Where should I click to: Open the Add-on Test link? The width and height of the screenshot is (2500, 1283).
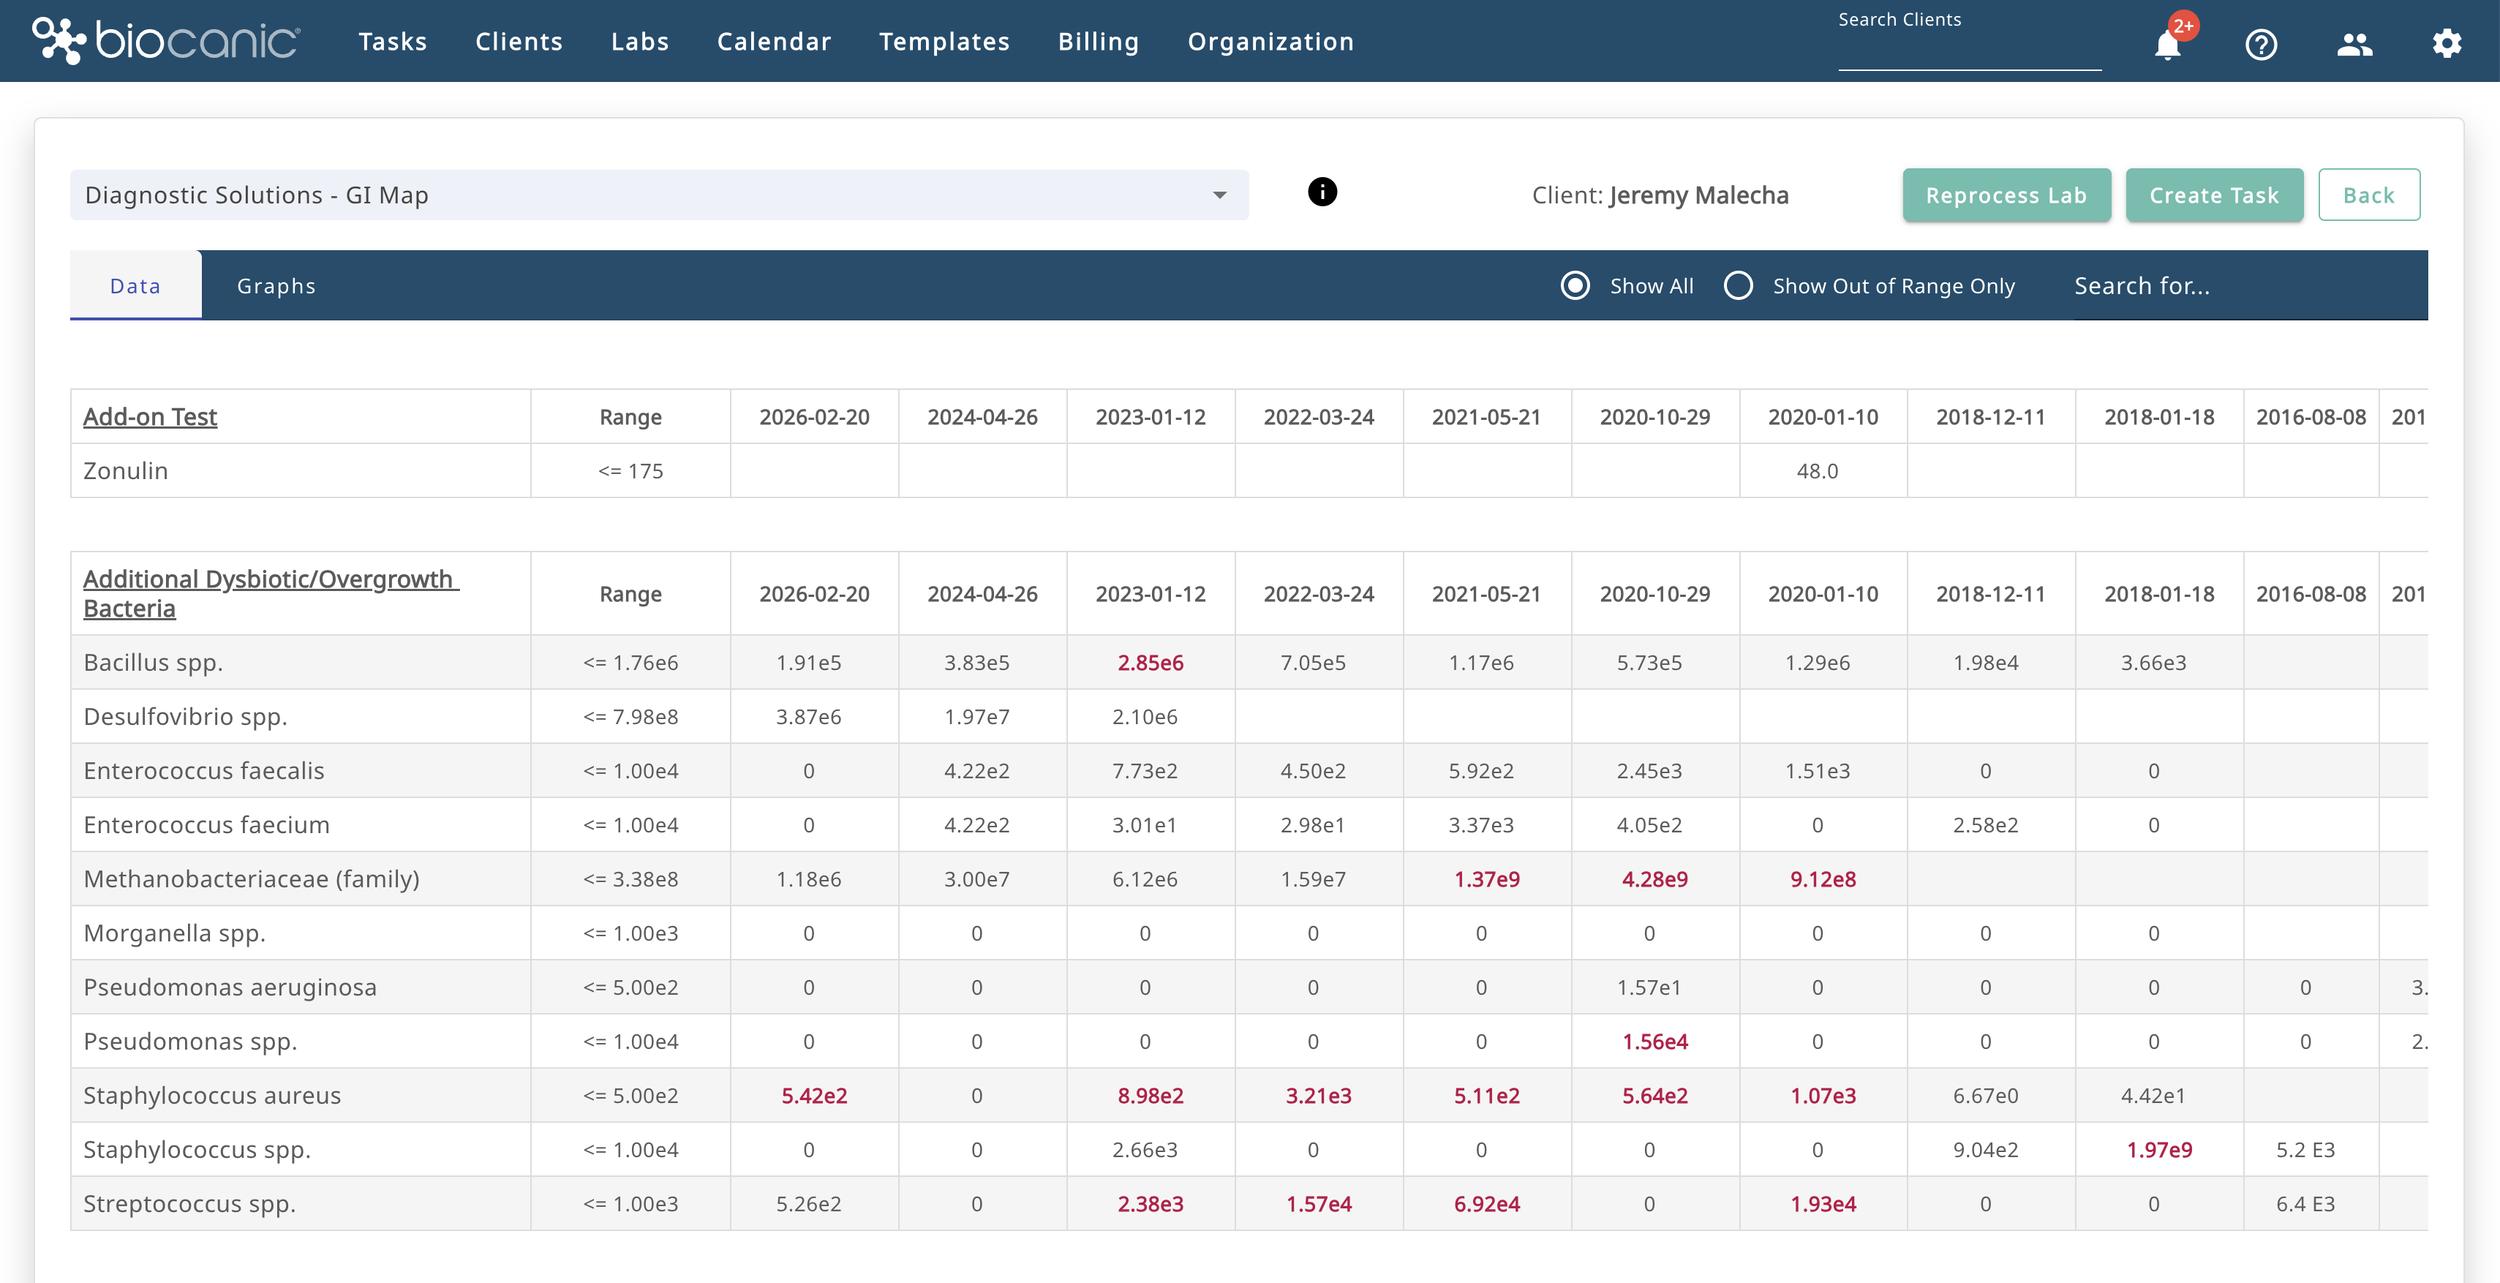(x=150, y=417)
